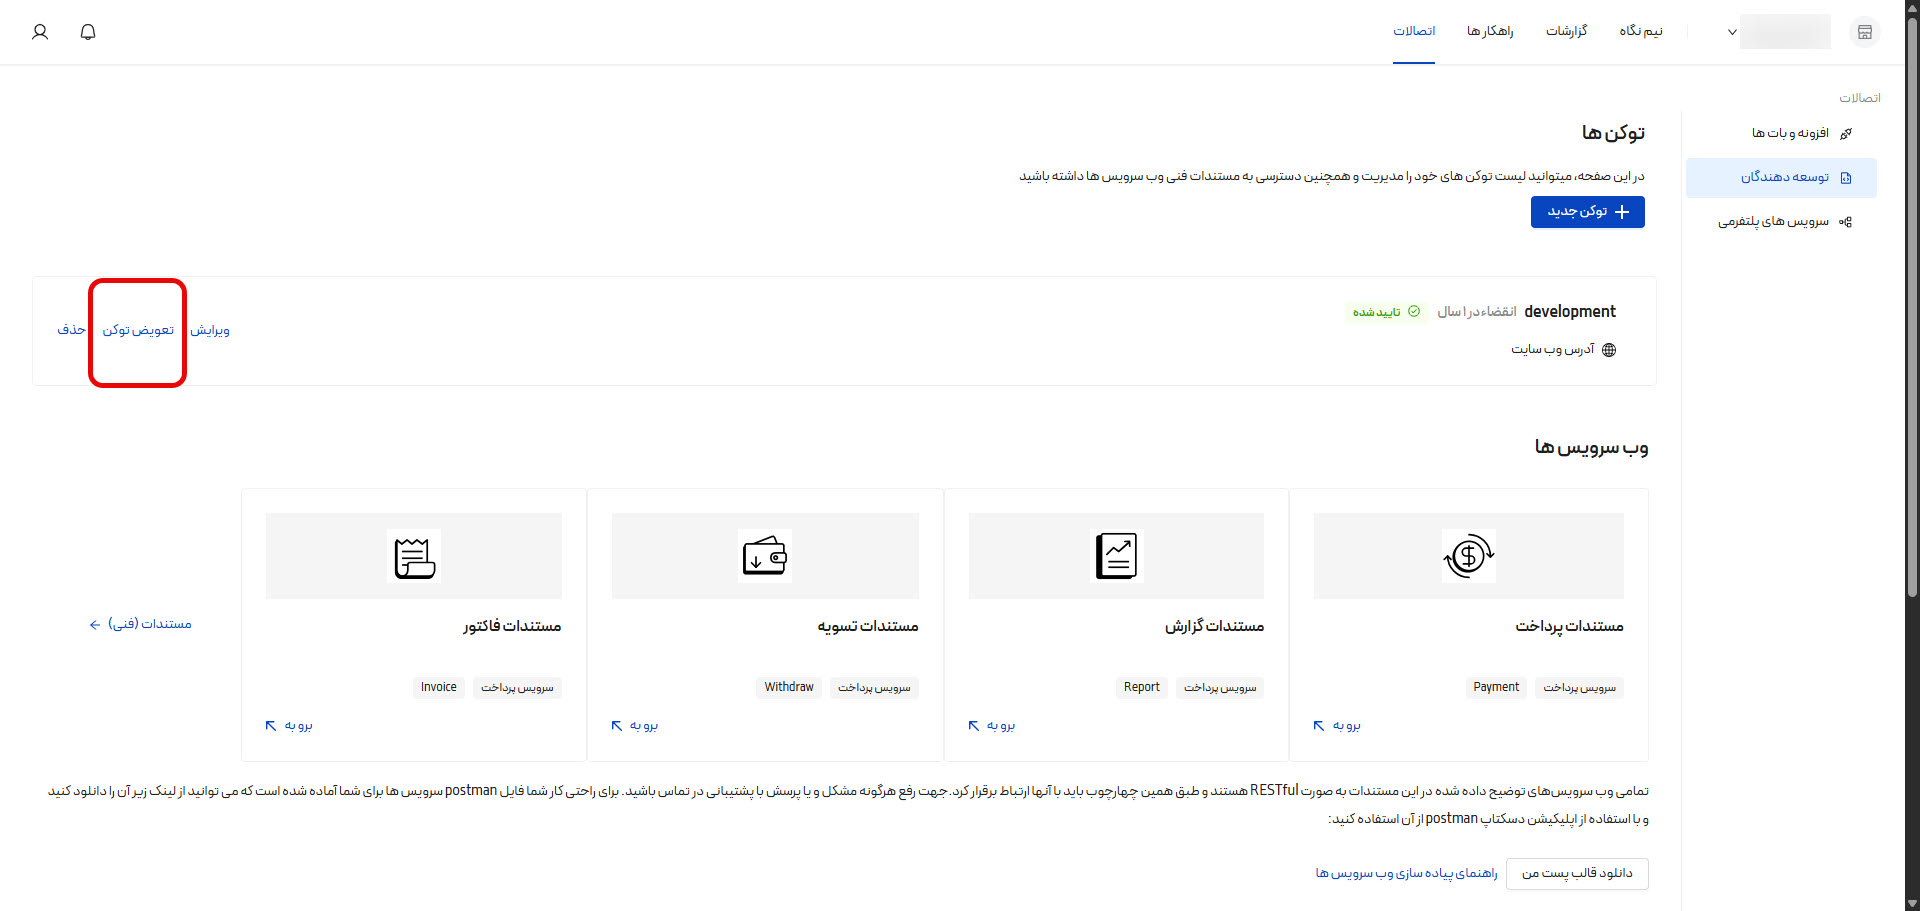
Task: Click تعویض توکن for development token
Action: 138,330
